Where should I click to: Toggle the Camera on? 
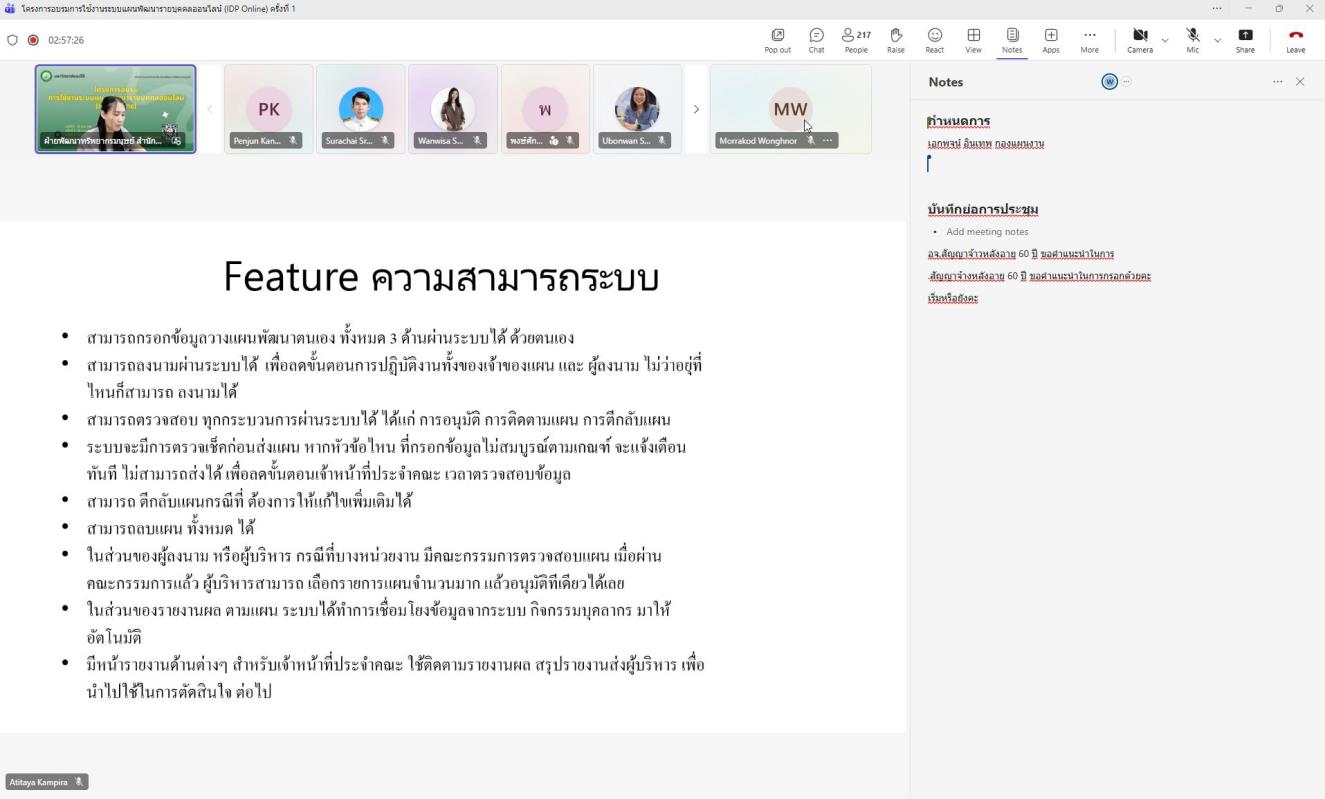coord(1139,40)
